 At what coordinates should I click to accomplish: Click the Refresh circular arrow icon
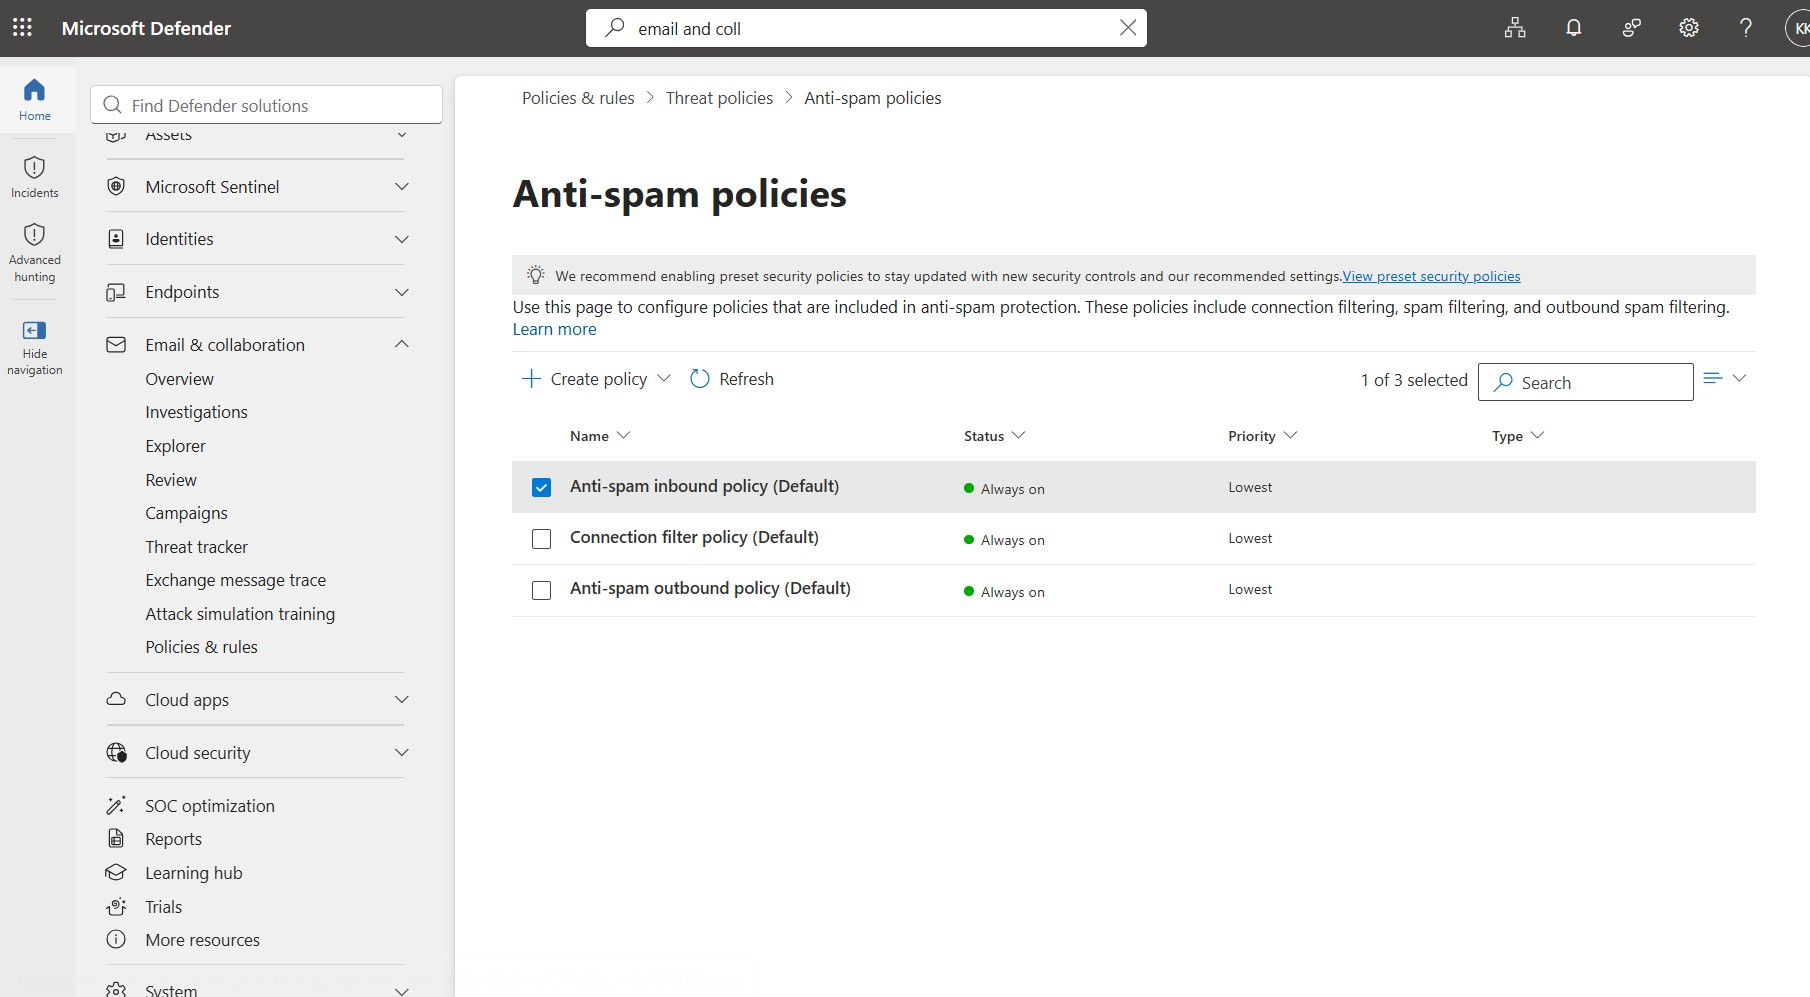point(700,379)
